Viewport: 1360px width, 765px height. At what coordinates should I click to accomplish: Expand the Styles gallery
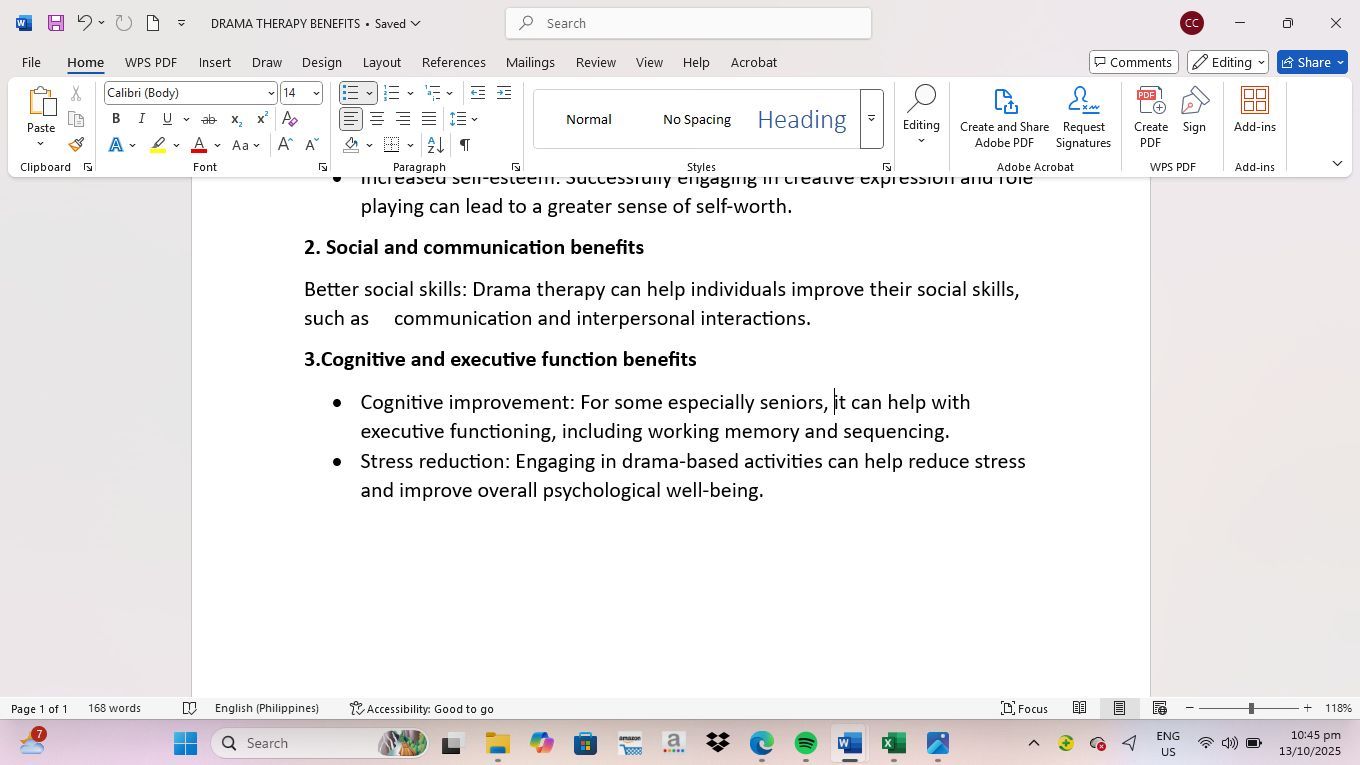tap(871, 119)
